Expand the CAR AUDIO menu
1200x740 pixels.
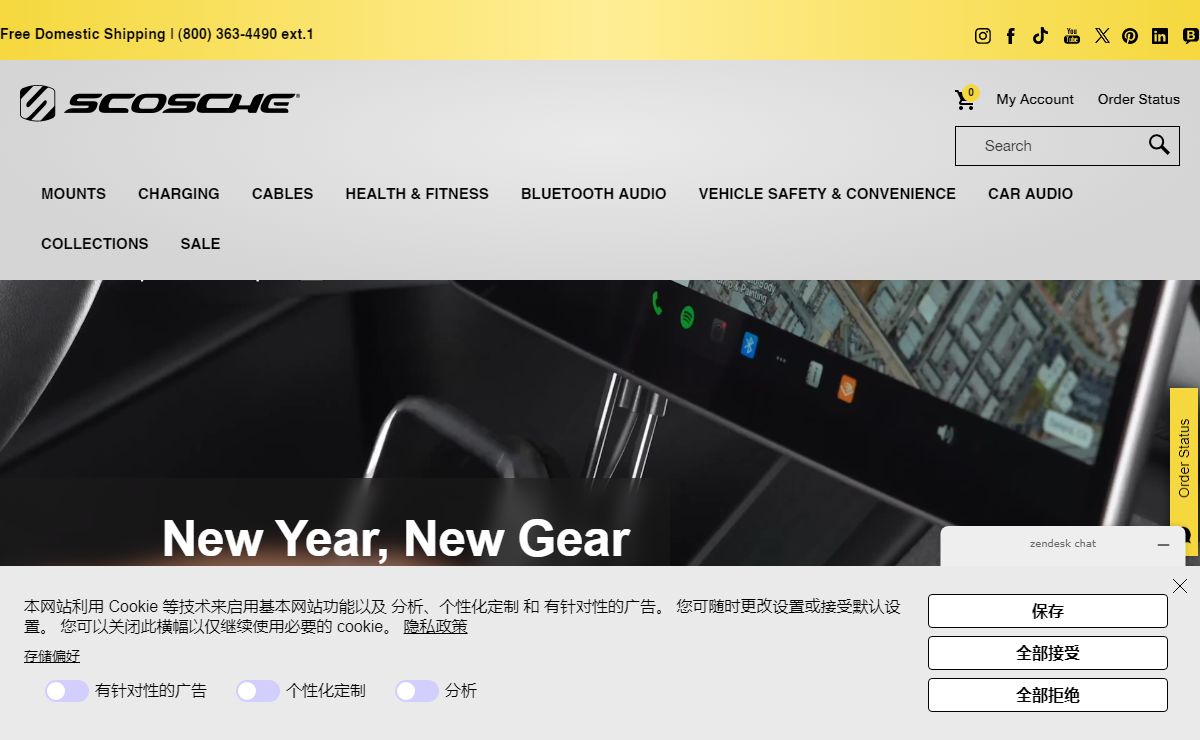[1030, 194]
